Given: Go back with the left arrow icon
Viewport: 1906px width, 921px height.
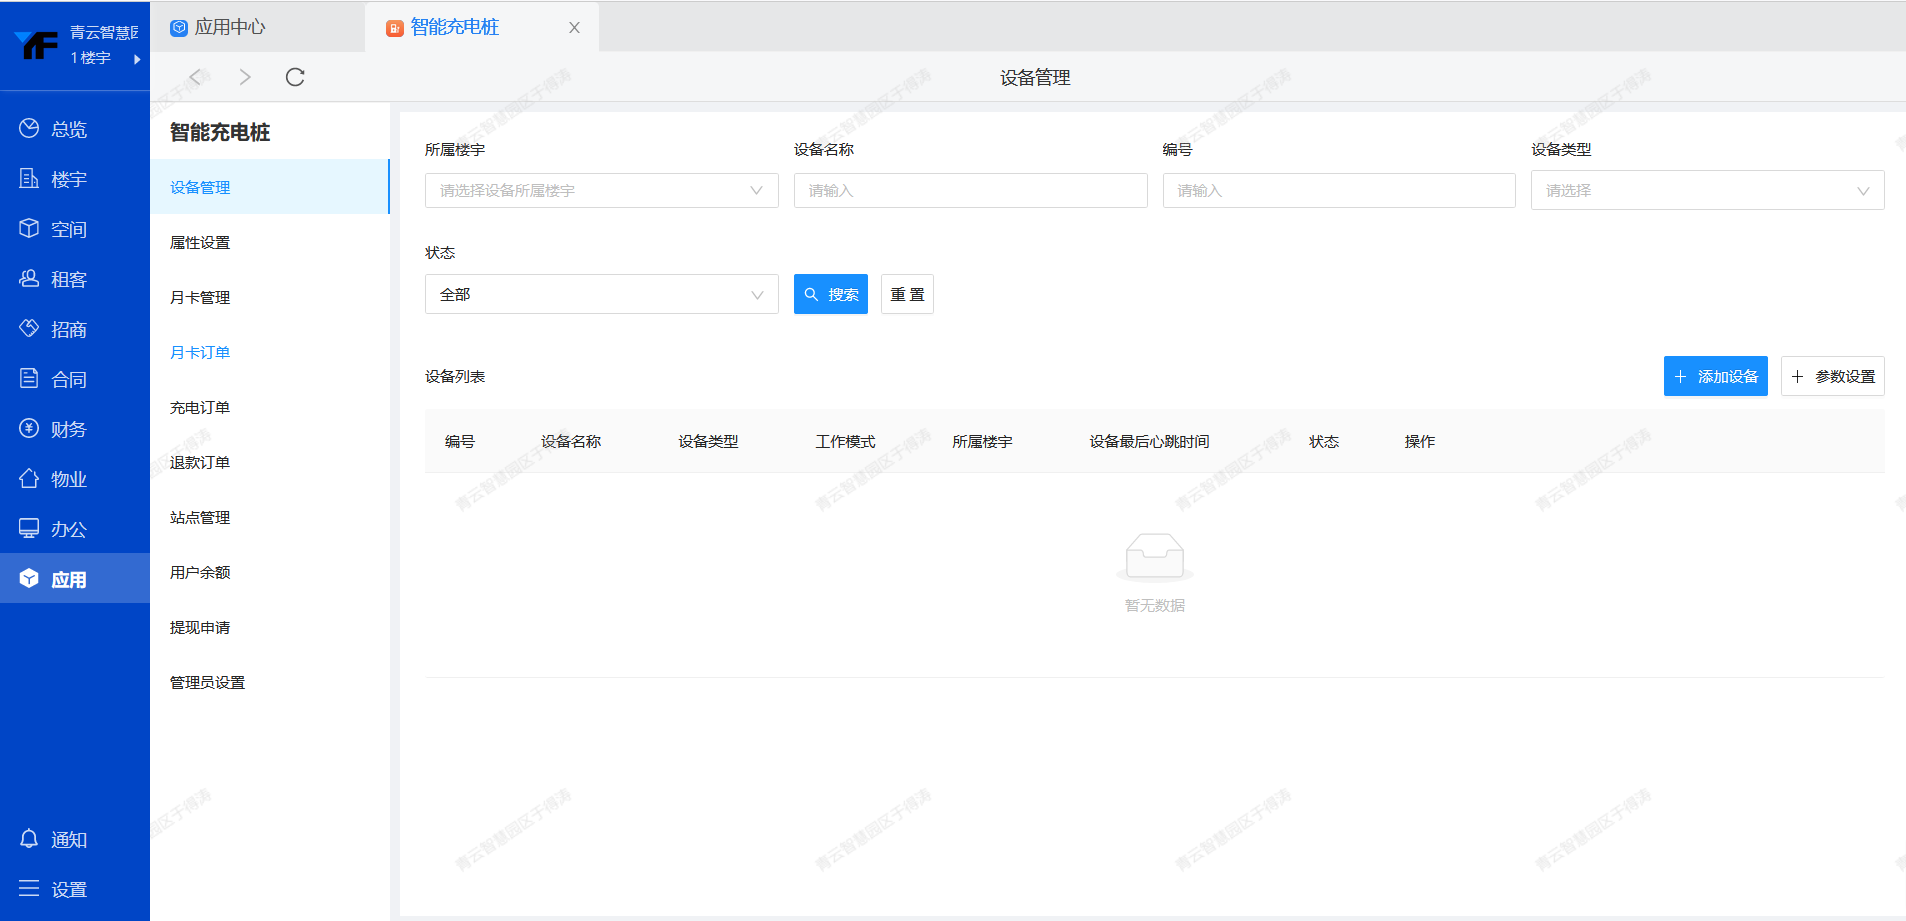Looking at the screenshot, I should [196, 77].
